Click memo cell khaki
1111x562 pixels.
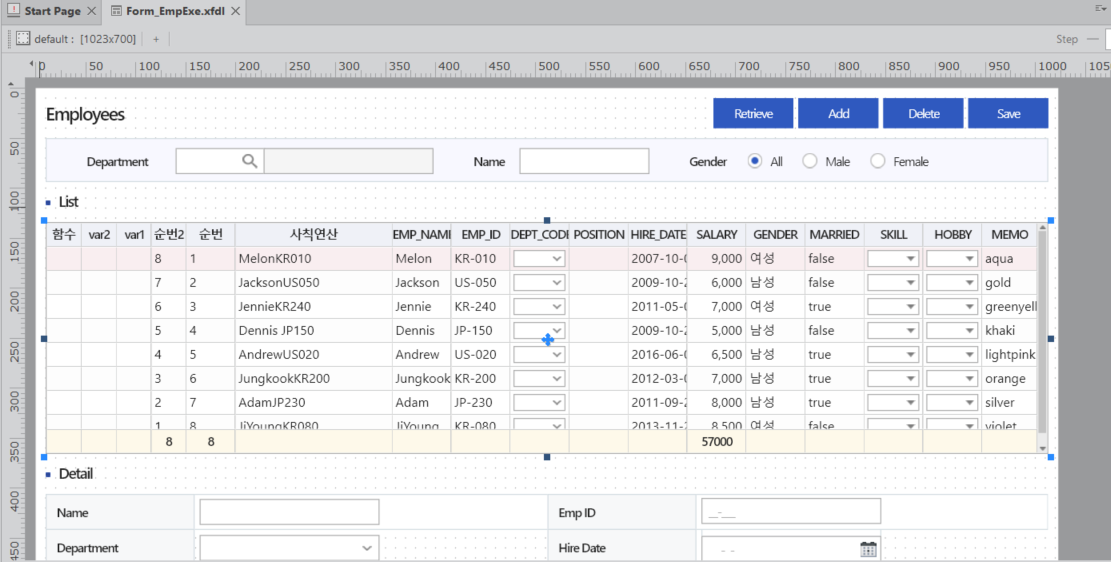tap(1009, 331)
